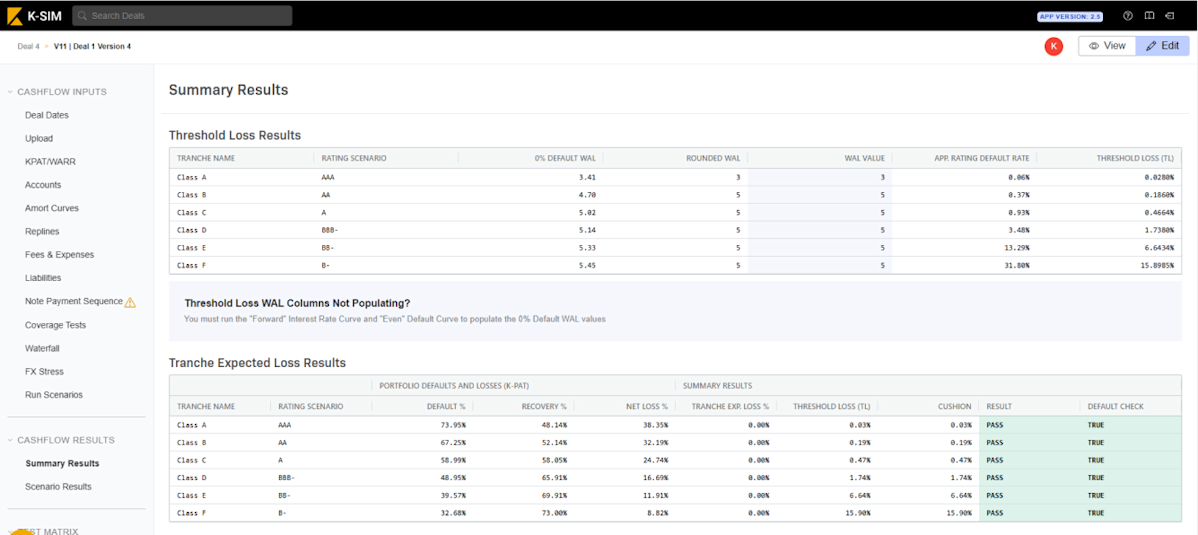The width and height of the screenshot is (1198, 535).
Task: Open KPAT/WARR section
Action: point(50,162)
